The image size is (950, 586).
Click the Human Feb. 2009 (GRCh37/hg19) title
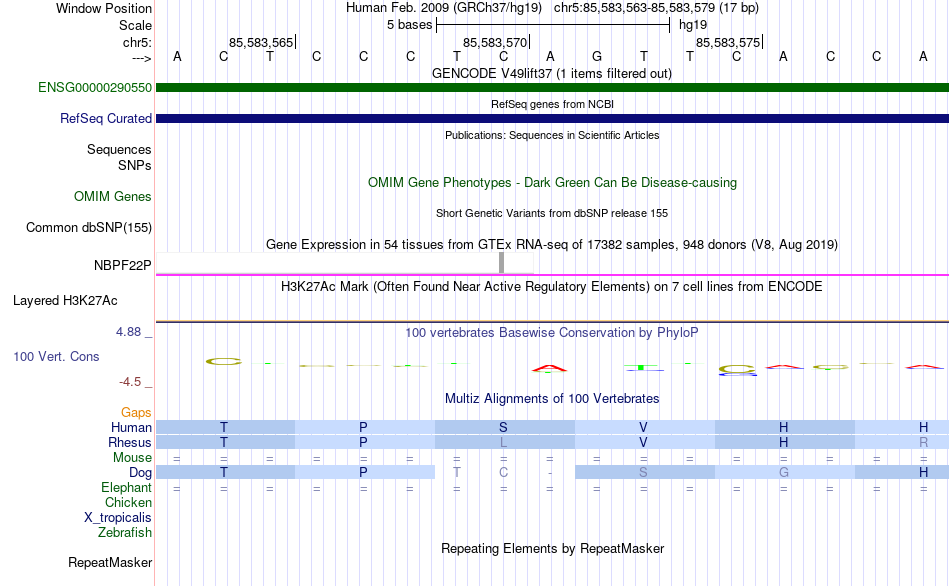(443, 8)
